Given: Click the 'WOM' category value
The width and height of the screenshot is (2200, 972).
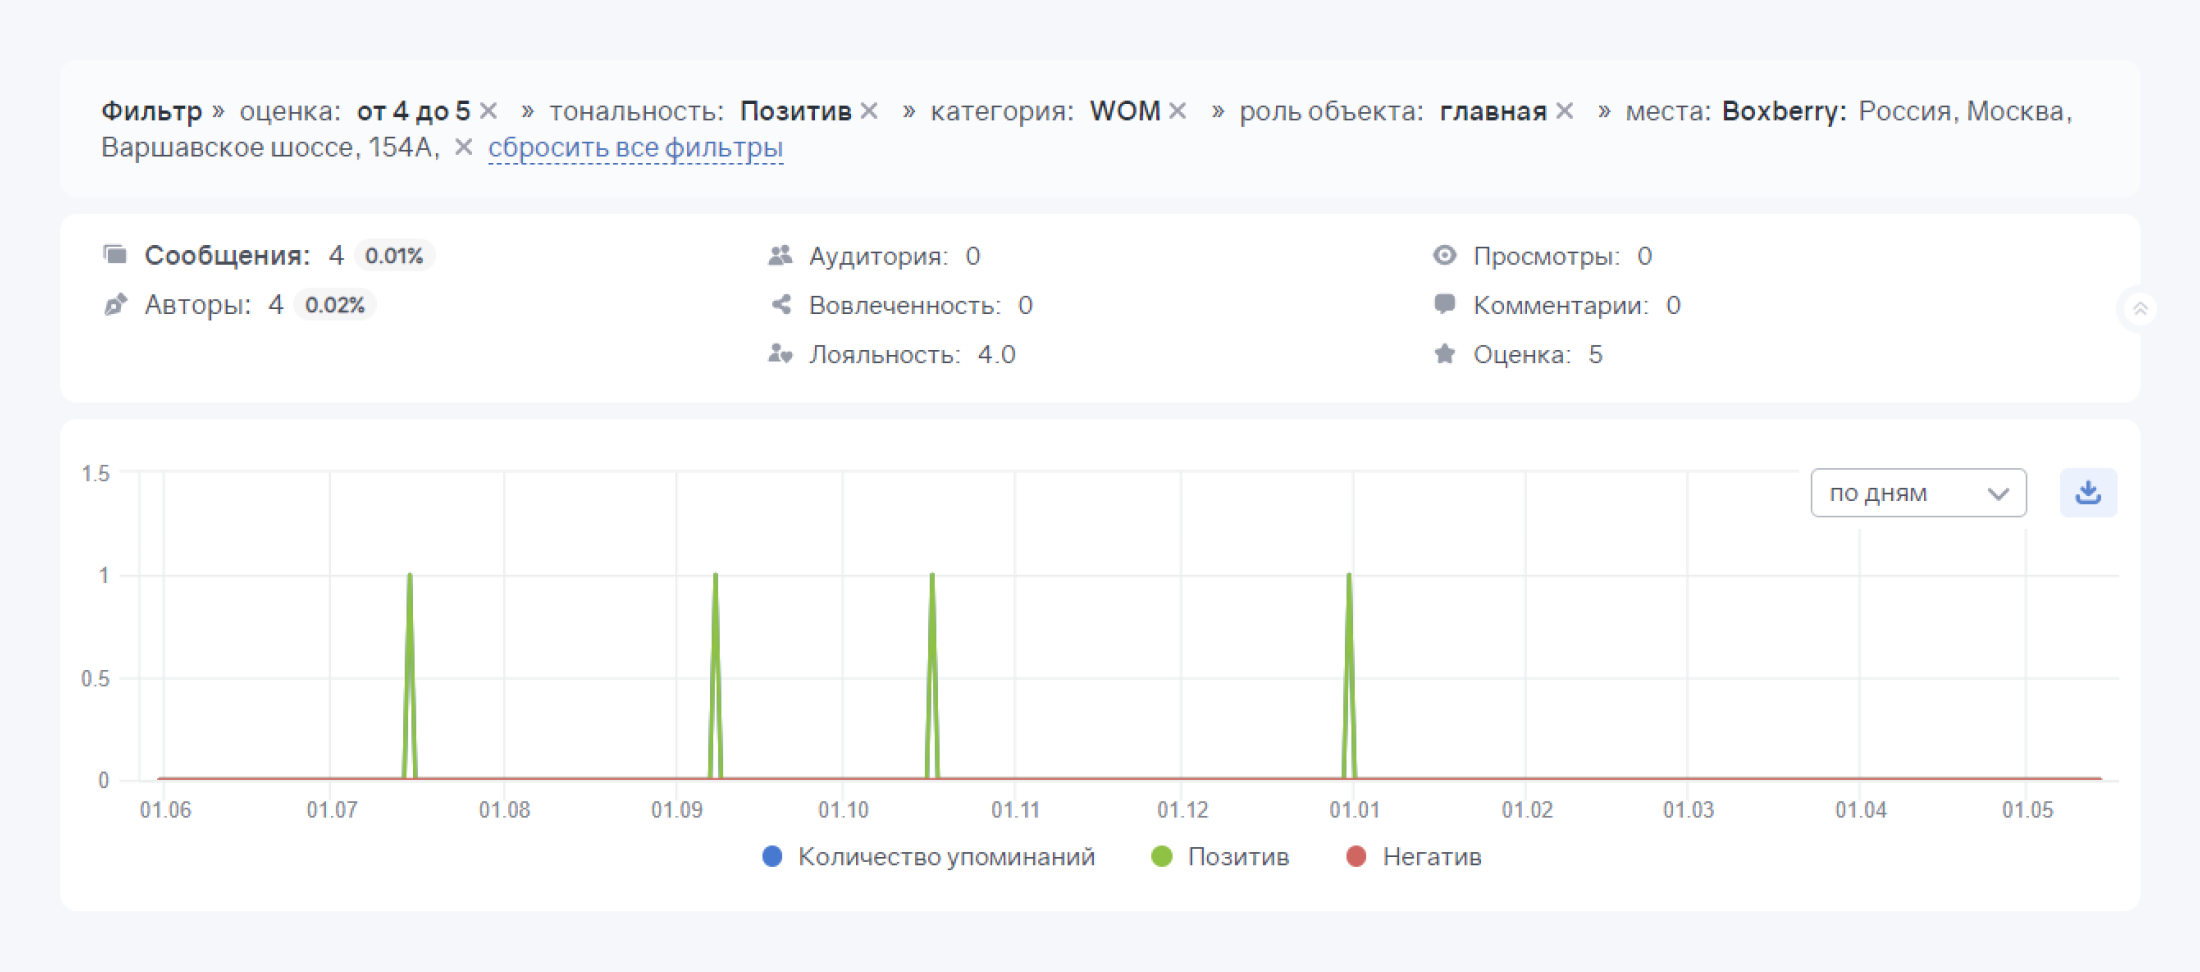Looking at the screenshot, I should click(1125, 111).
